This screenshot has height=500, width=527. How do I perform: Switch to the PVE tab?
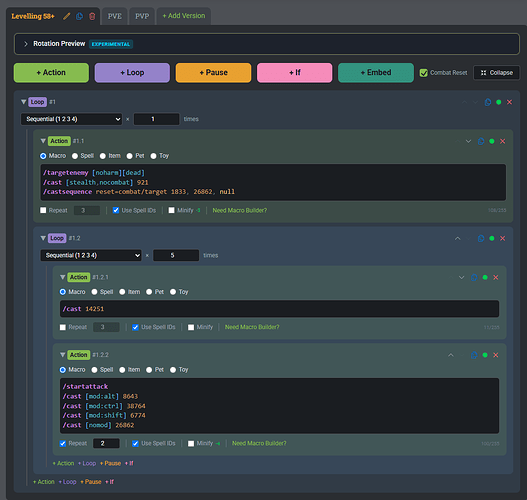pos(115,16)
